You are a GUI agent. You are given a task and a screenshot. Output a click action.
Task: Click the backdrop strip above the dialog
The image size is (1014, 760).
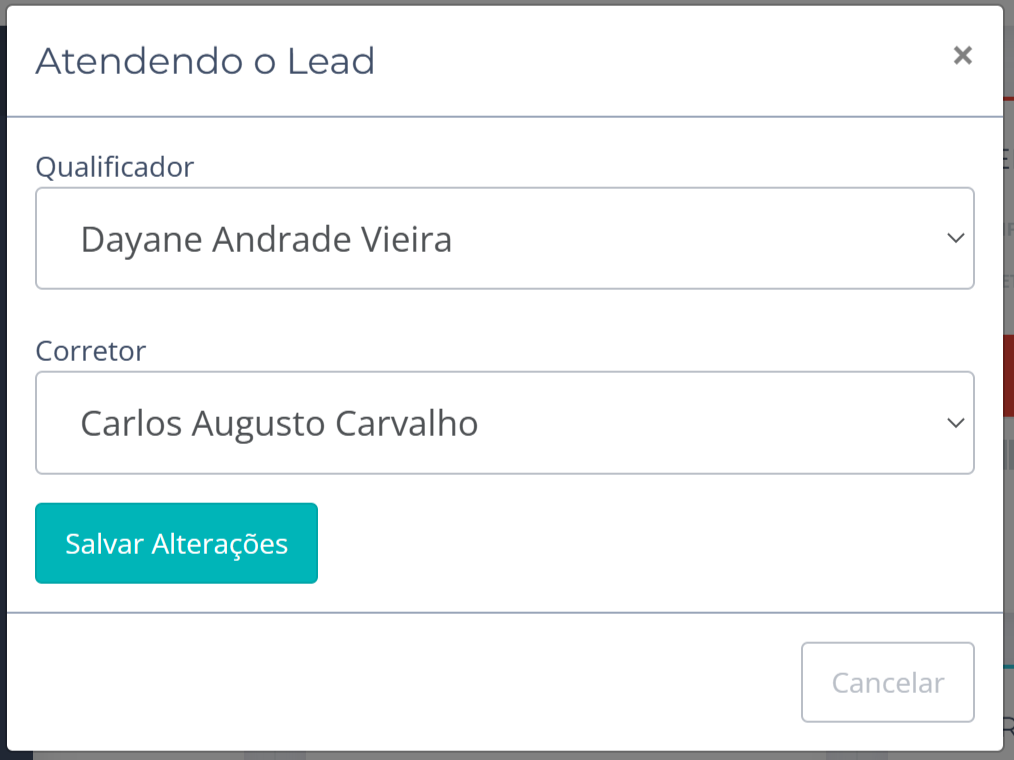click(x=500, y=2)
